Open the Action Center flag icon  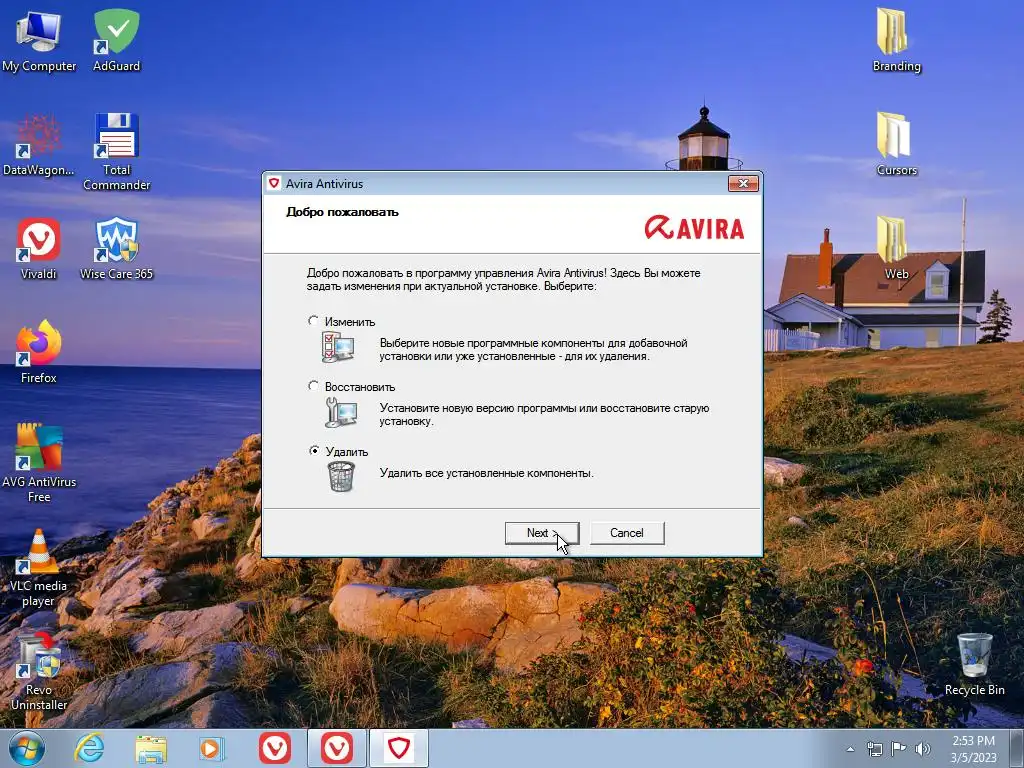(x=898, y=749)
